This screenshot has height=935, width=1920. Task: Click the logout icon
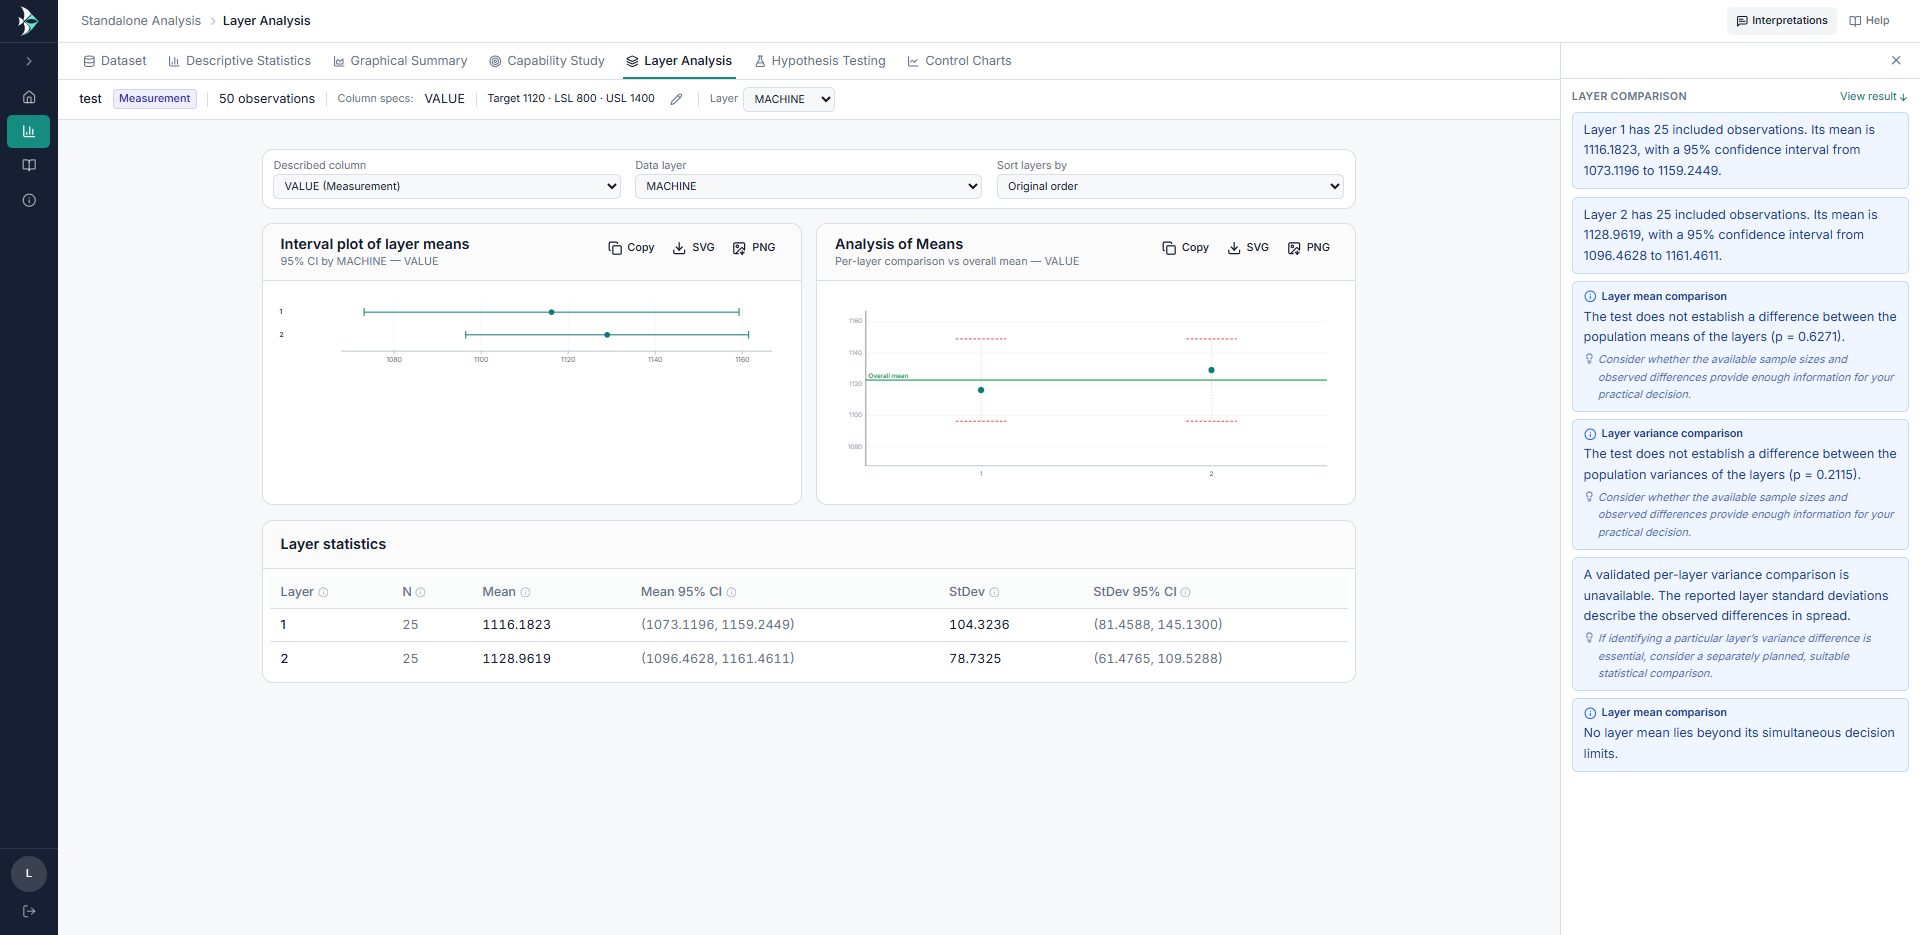point(29,911)
